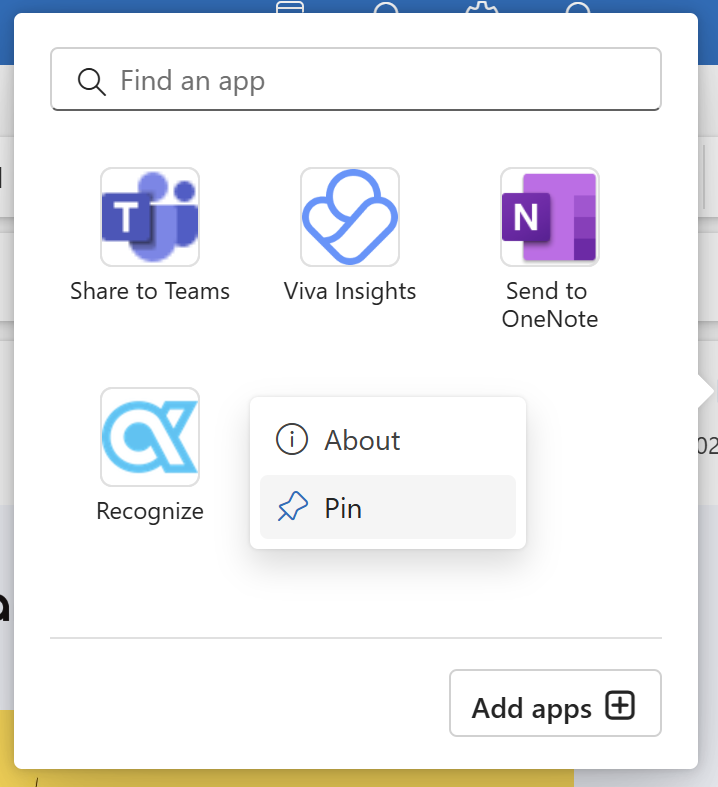Open the Send to OneNote icon

(x=550, y=217)
